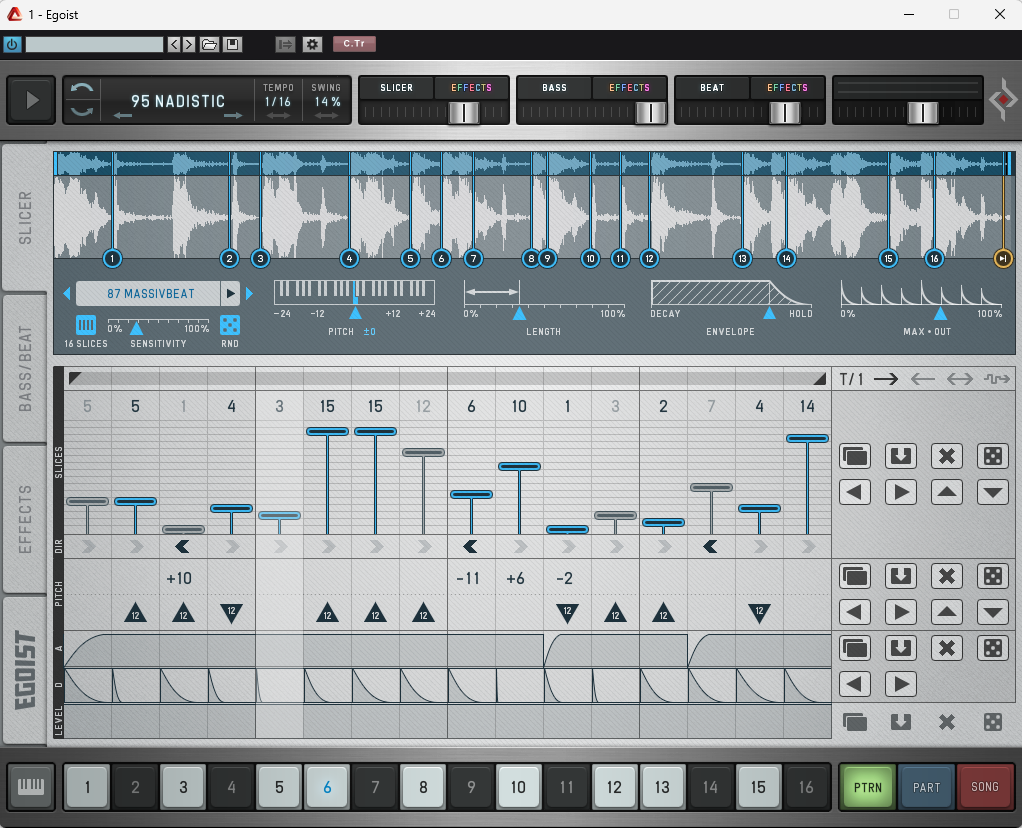Open the BASS section tab
The height and width of the screenshot is (828, 1022).
(x=554, y=87)
